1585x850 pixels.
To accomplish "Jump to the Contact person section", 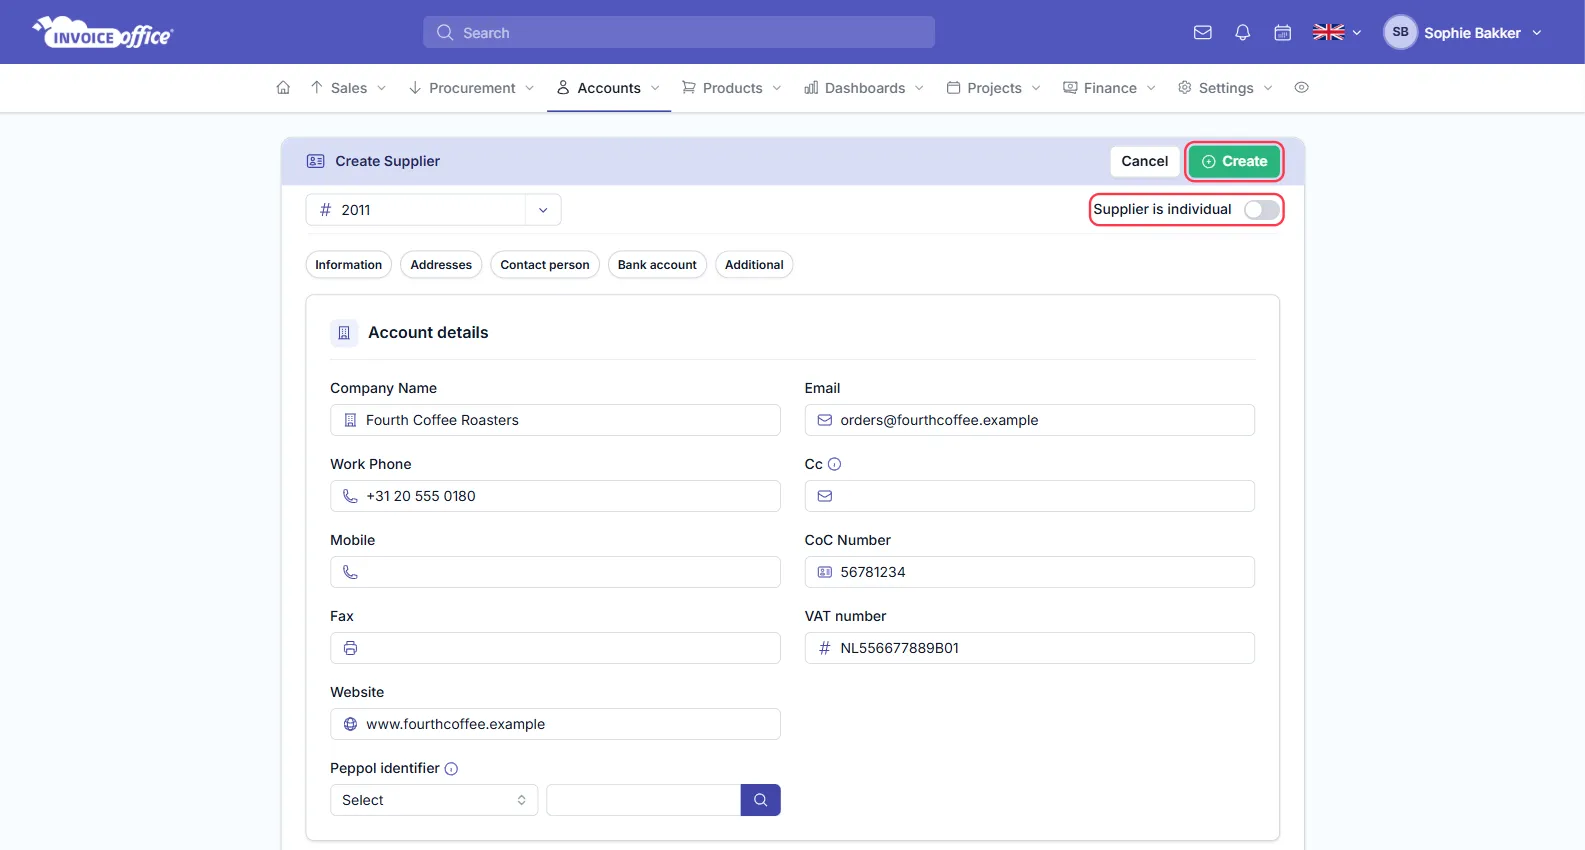I will tap(545, 265).
